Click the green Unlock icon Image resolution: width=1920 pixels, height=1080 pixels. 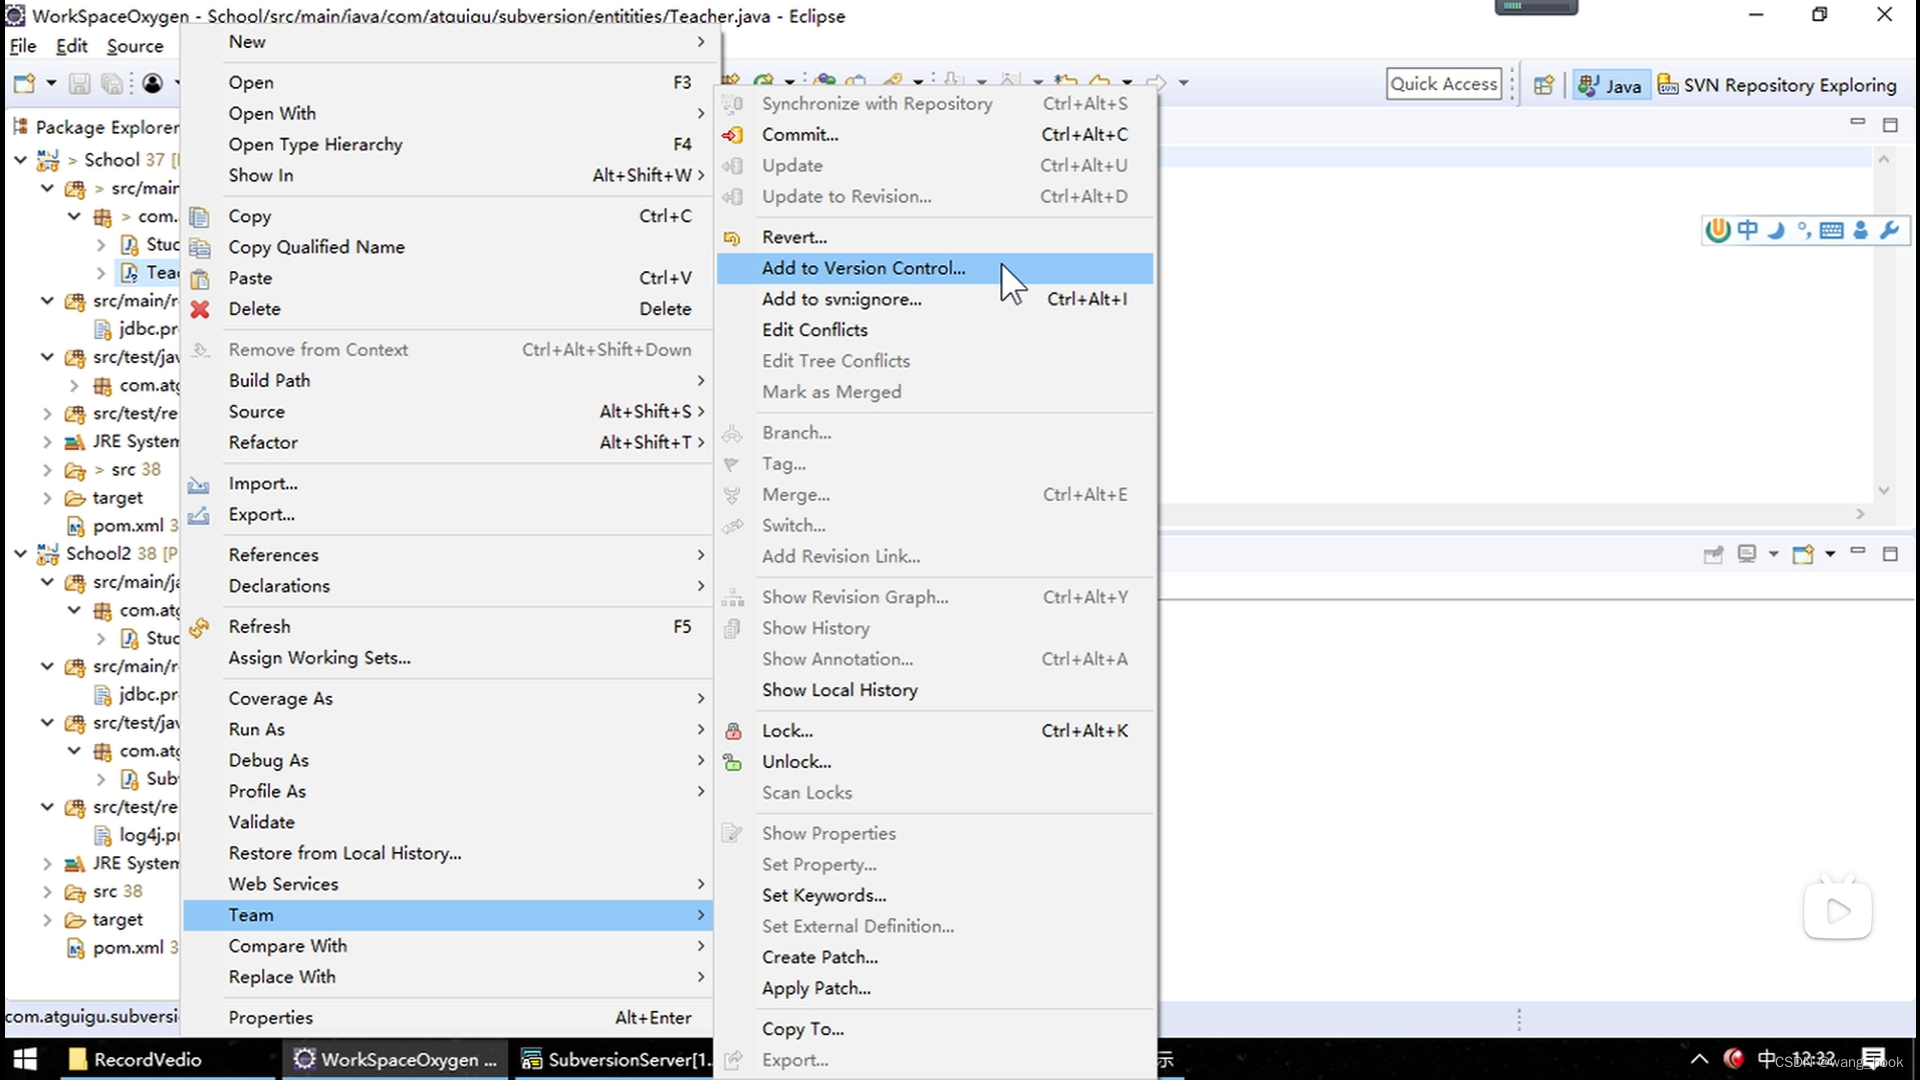733,762
